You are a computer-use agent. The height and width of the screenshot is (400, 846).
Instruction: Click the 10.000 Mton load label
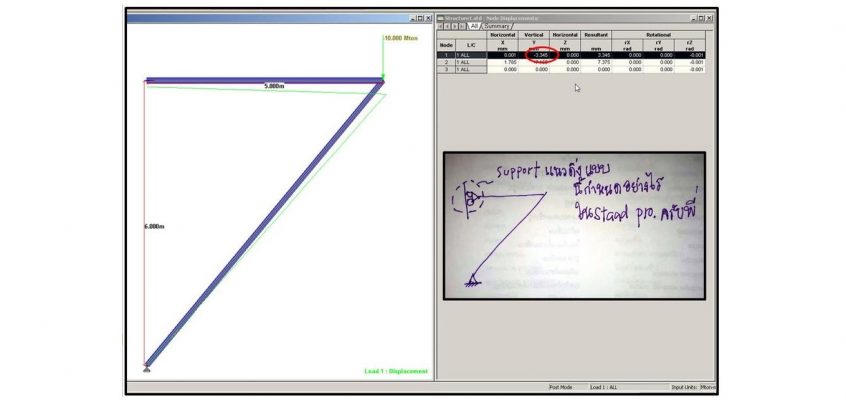coord(401,38)
